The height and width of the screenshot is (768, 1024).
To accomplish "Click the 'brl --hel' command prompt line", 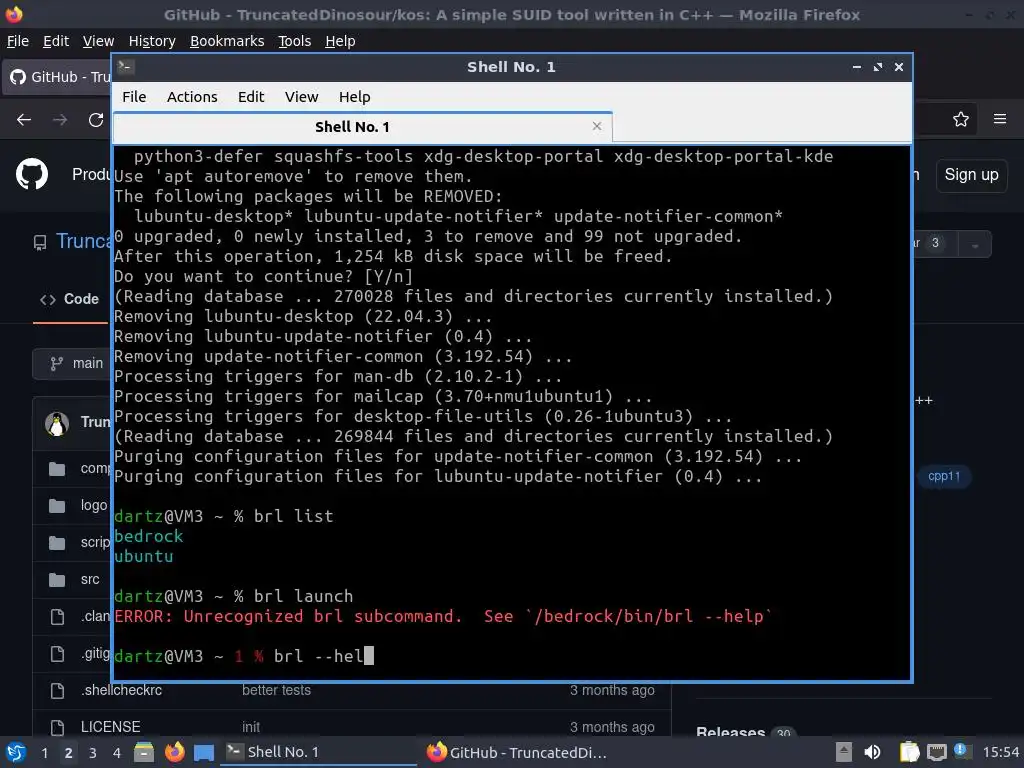I will (244, 656).
